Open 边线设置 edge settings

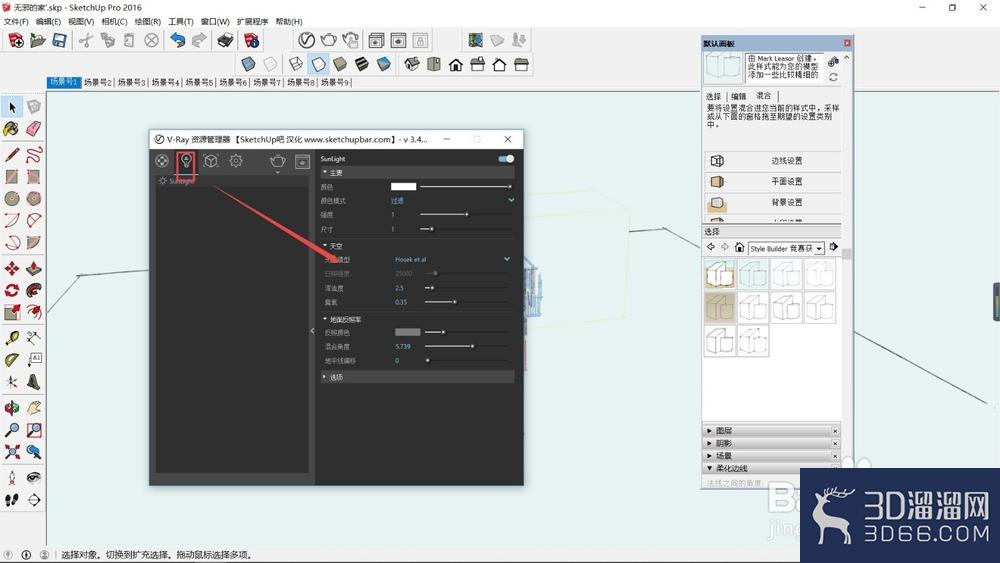pos(773,161)
